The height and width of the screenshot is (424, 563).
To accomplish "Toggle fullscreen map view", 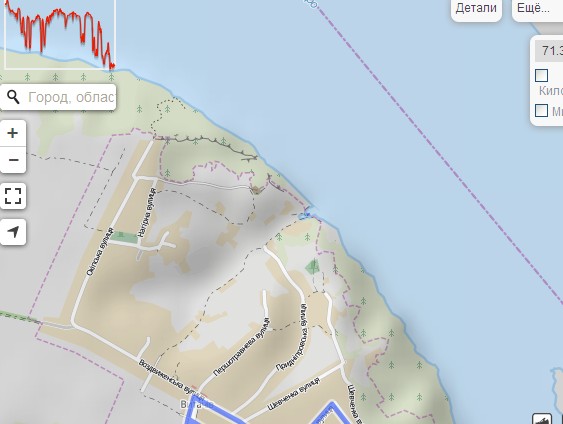I will 13,196.
